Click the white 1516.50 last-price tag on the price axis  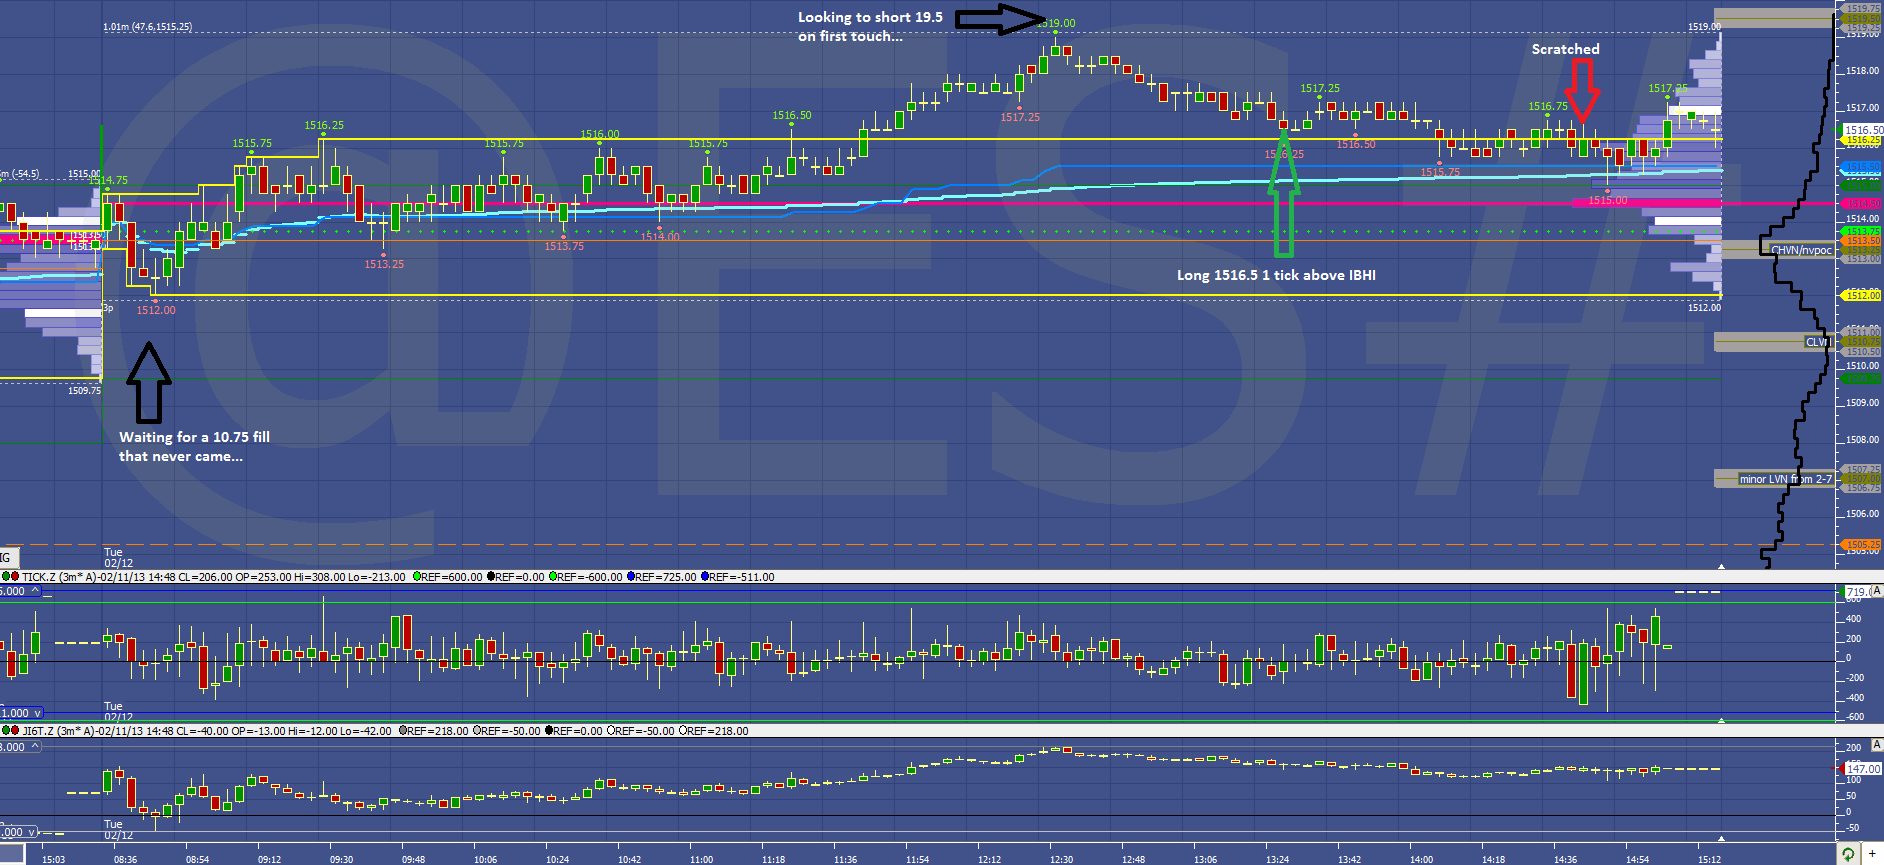[x=1863, y=130]
